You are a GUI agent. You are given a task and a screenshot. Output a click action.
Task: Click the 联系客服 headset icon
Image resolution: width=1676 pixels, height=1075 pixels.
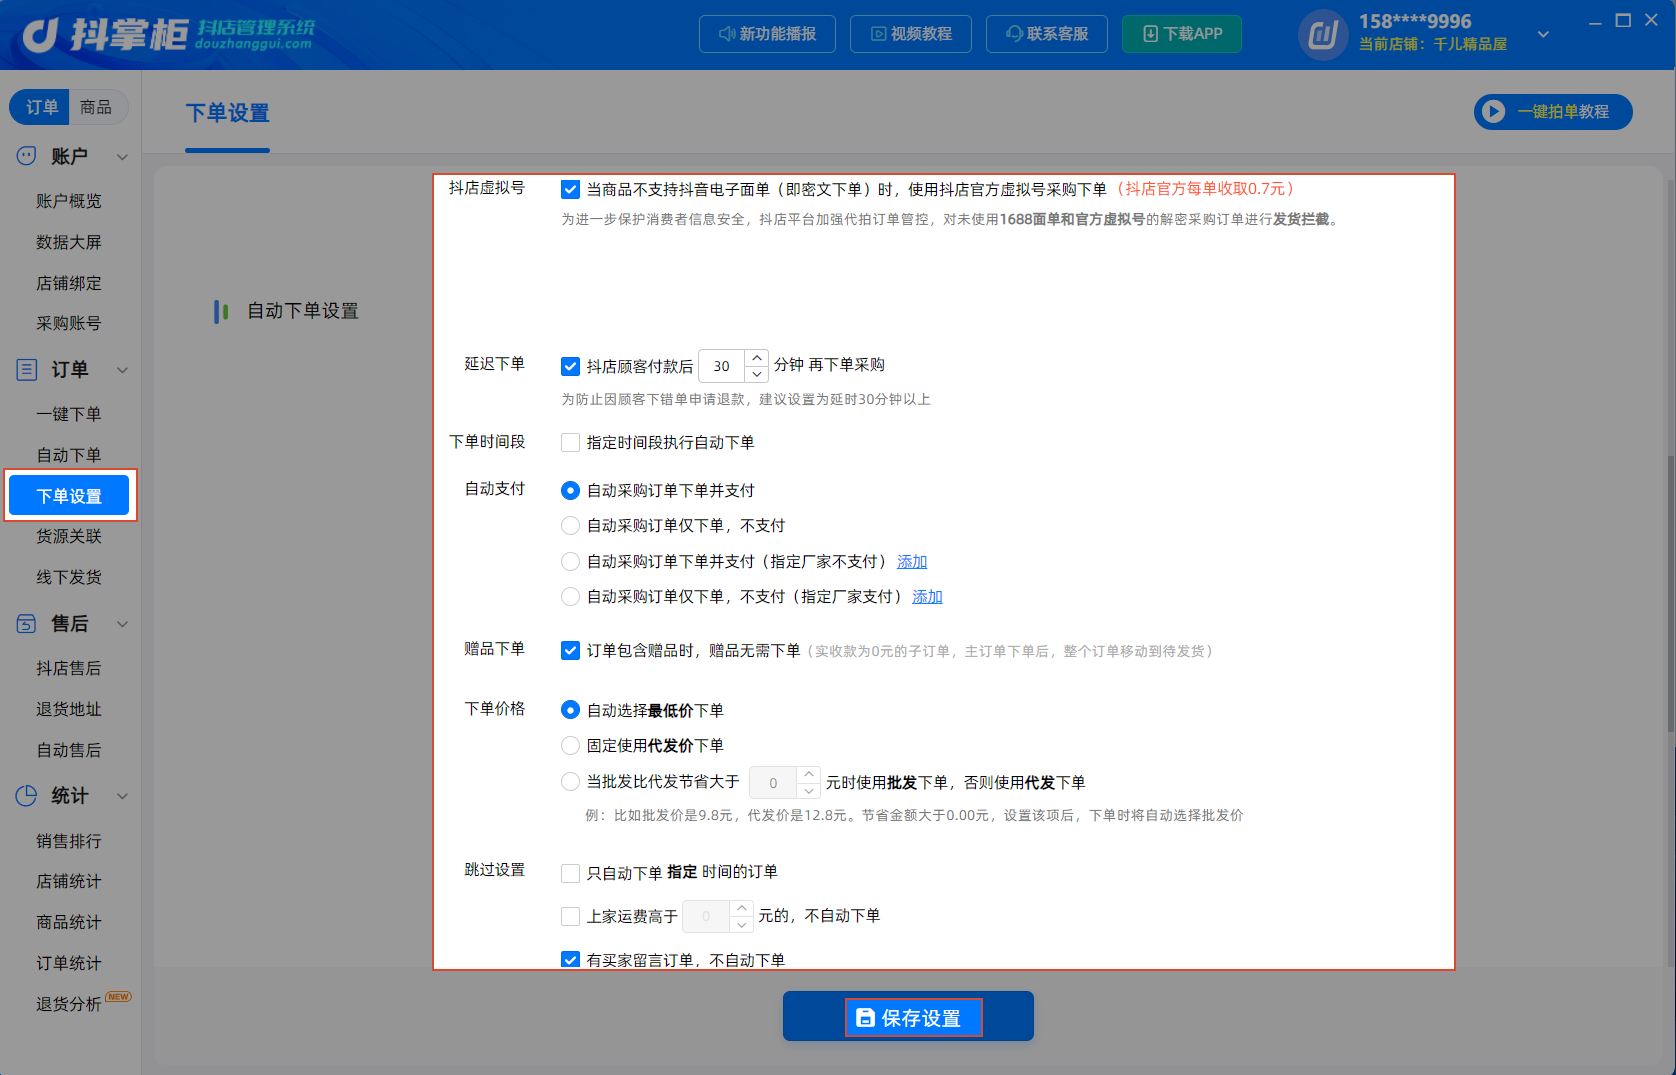coord(1015,34)
